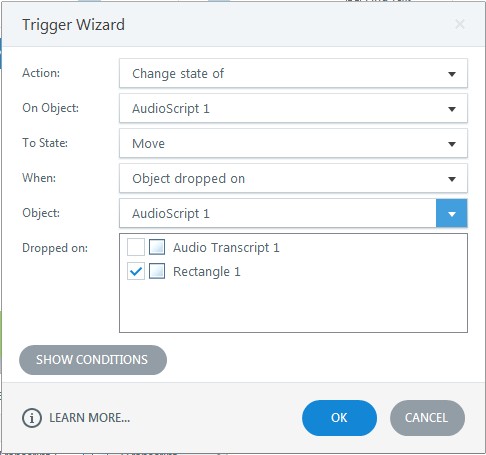The image size is (486, 455).
Task: Open the Action dropdown arrow
Action: tap(452, 74)
